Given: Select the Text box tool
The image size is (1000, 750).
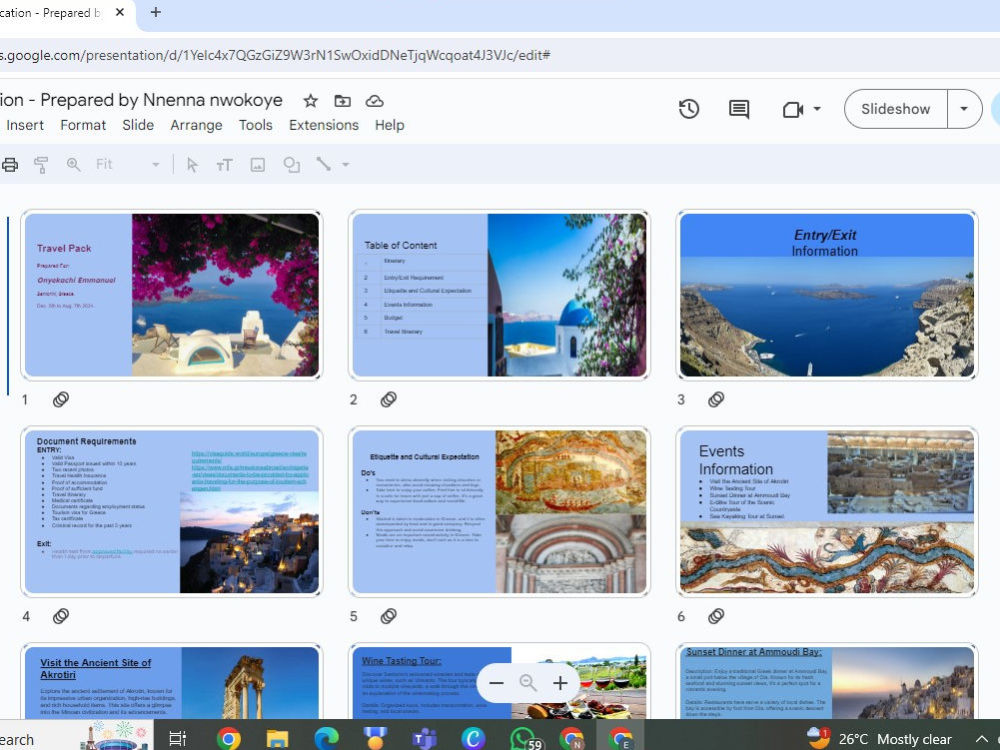Looking at the screenshot, I should (x=224, y=165).
